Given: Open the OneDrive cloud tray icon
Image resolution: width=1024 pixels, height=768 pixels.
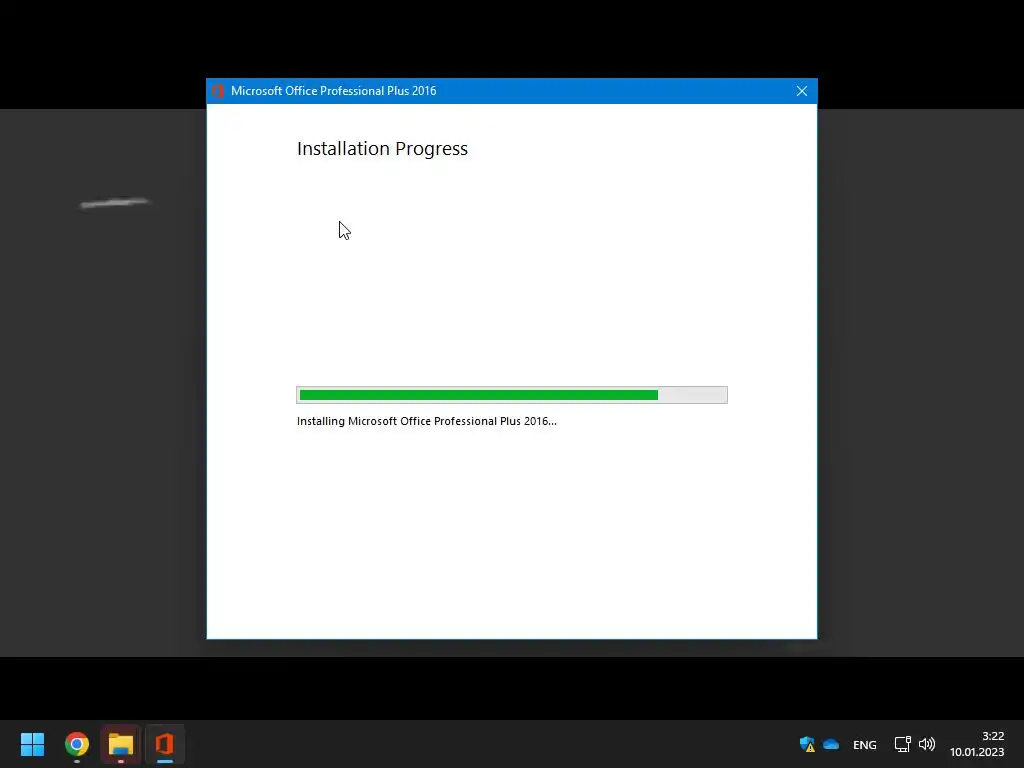Looking at the screenshot, I should (831, 744).
